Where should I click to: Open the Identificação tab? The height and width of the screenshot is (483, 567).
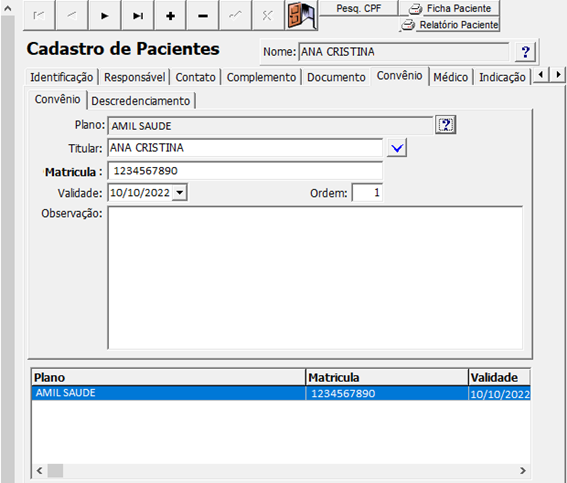[61, 77]
